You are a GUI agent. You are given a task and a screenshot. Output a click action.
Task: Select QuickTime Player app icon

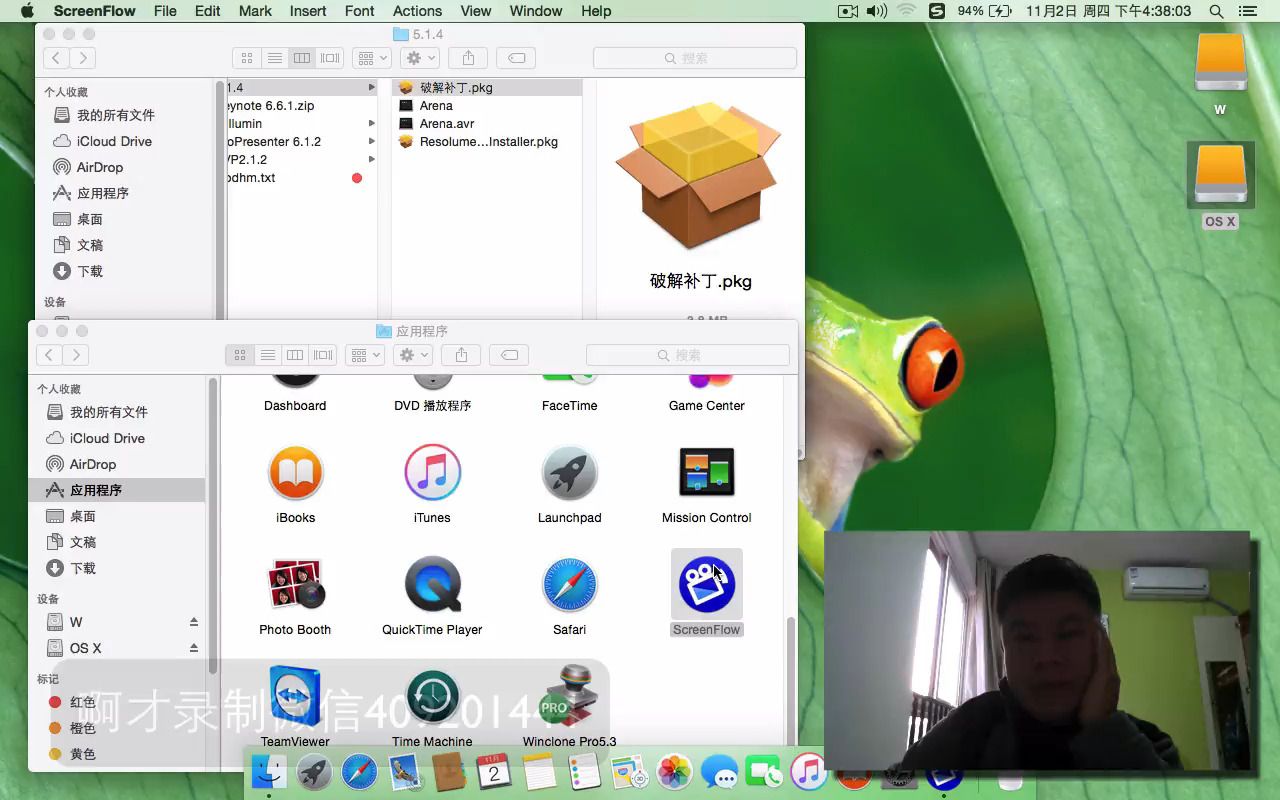pos(432,585)
